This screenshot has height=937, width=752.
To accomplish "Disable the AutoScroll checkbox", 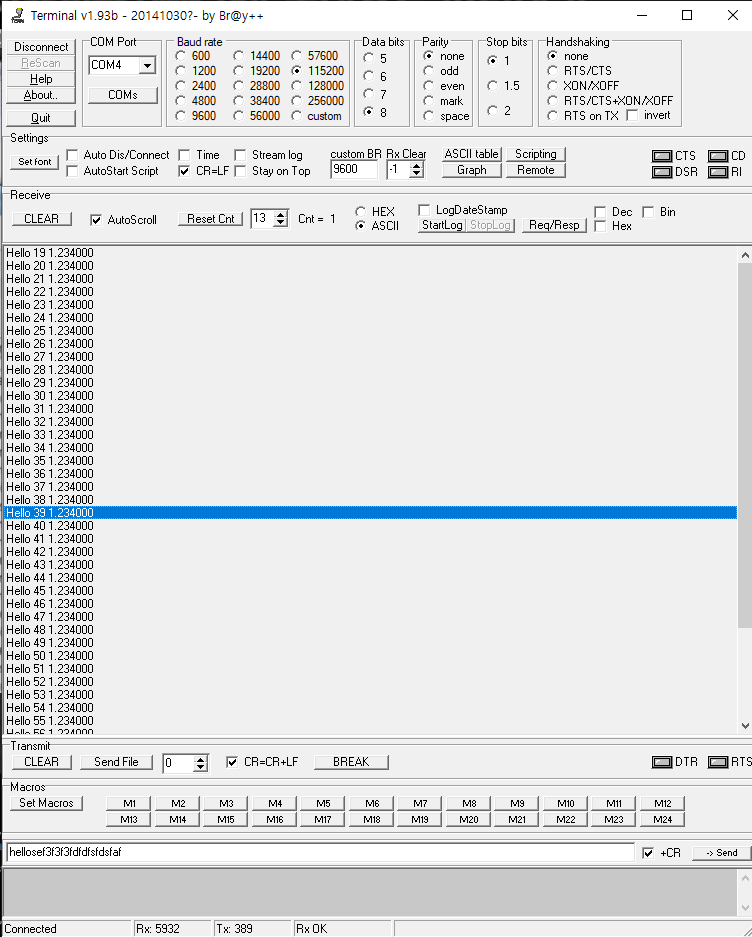I will [97, 220].
